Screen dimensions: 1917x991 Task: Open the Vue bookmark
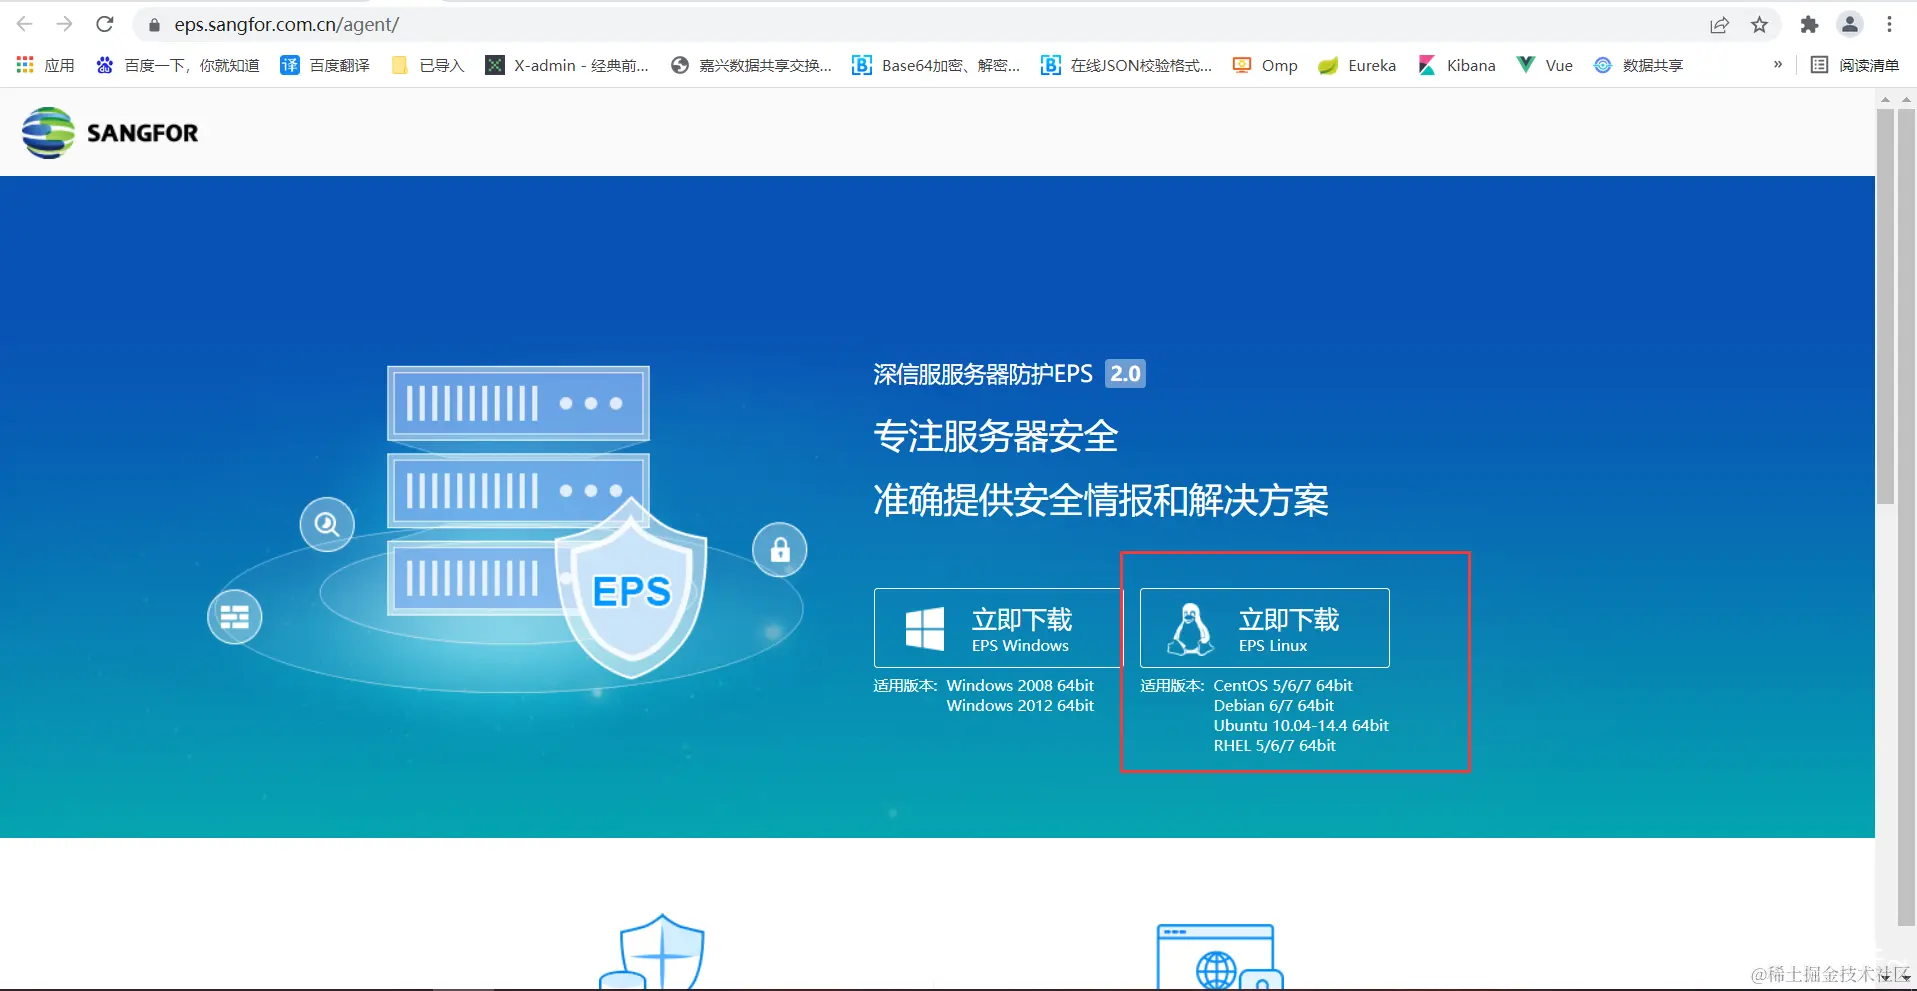pos(1545,65)
